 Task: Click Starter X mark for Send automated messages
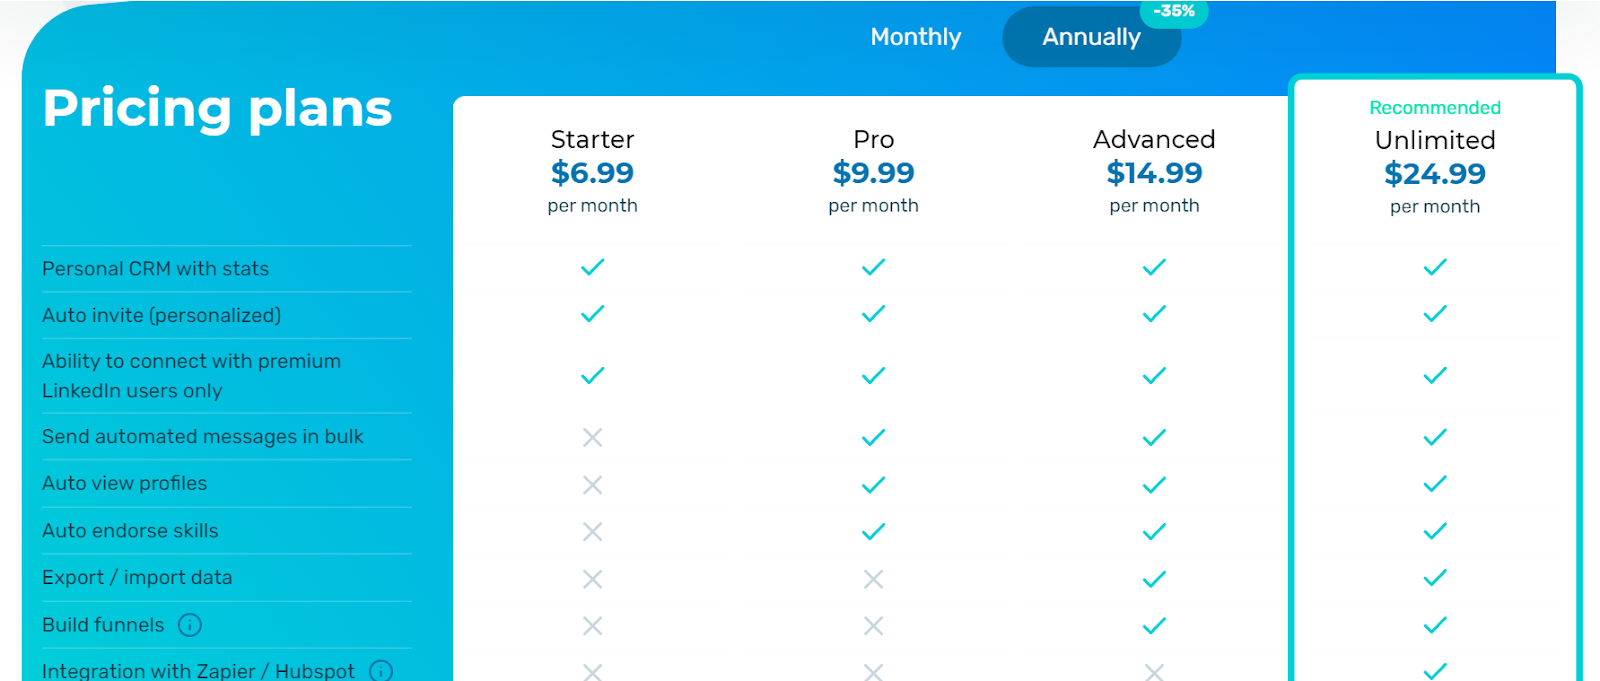pyautogui.click(x=593, y=437)
